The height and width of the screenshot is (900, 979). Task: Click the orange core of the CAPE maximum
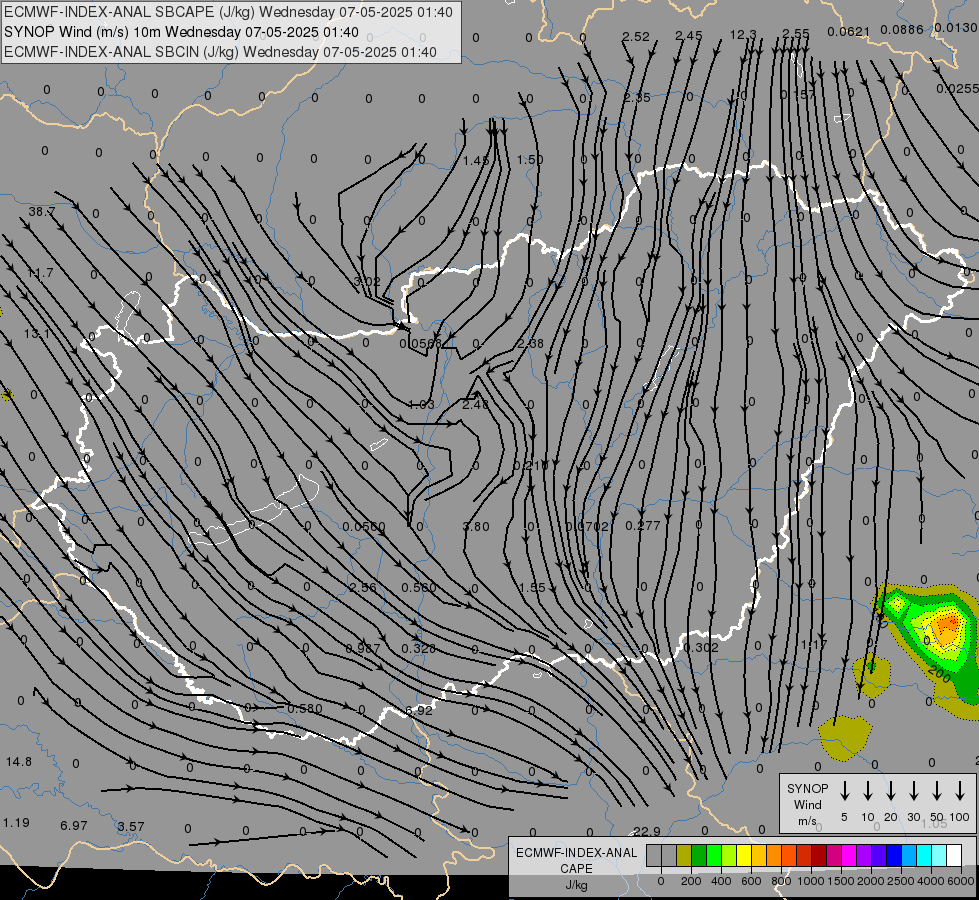[948, 626]
